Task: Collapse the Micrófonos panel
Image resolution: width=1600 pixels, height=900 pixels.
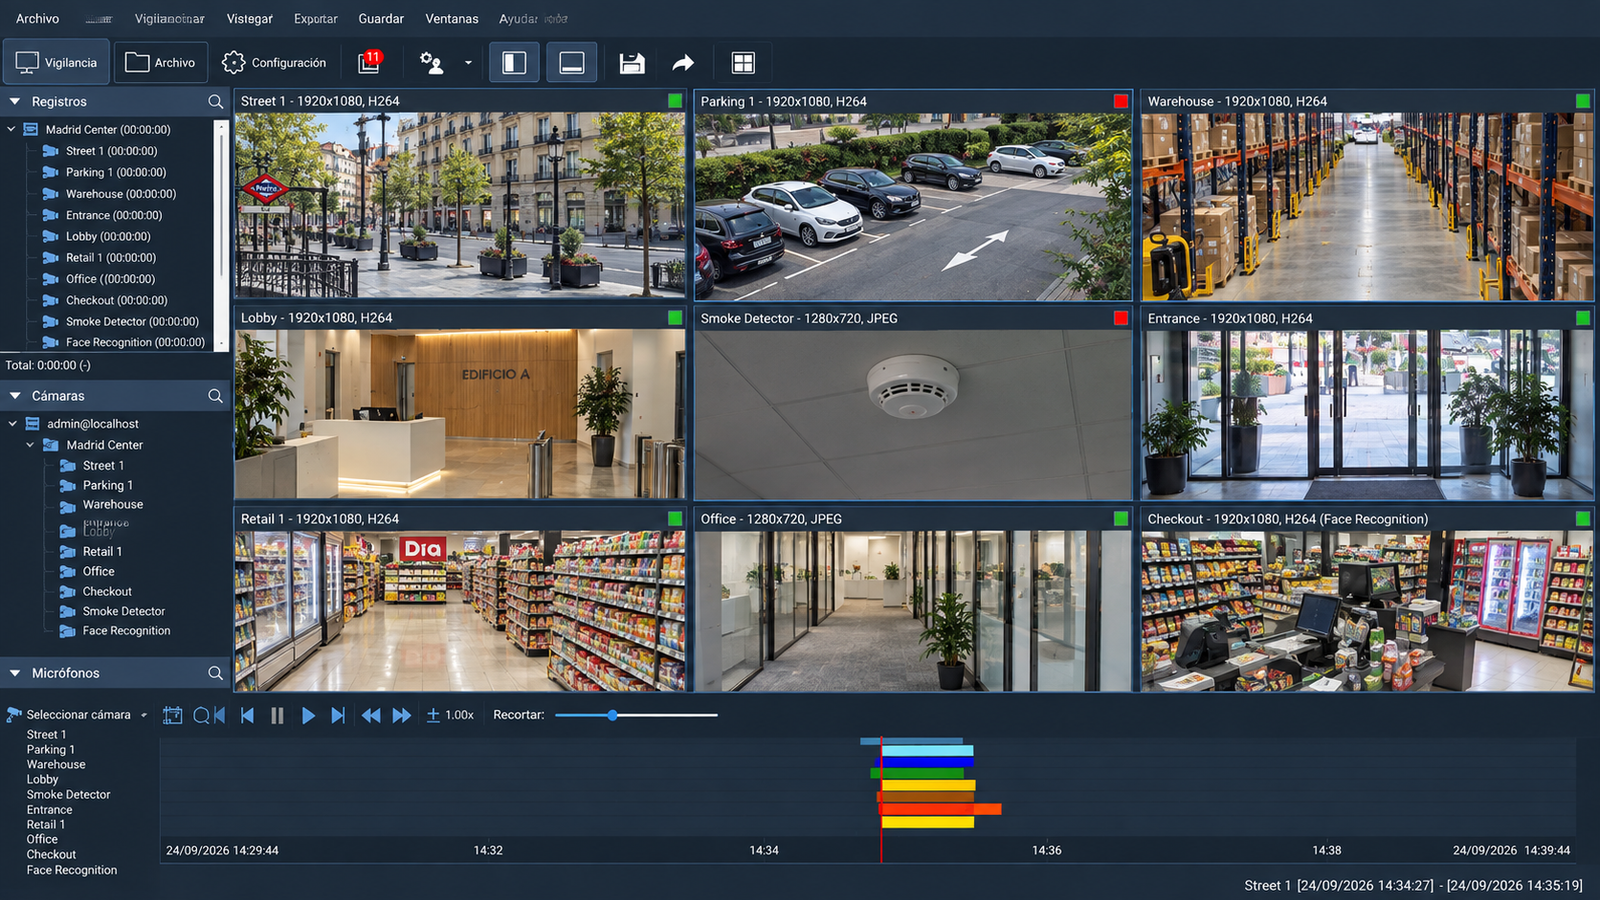Action: tap(15, 673)
